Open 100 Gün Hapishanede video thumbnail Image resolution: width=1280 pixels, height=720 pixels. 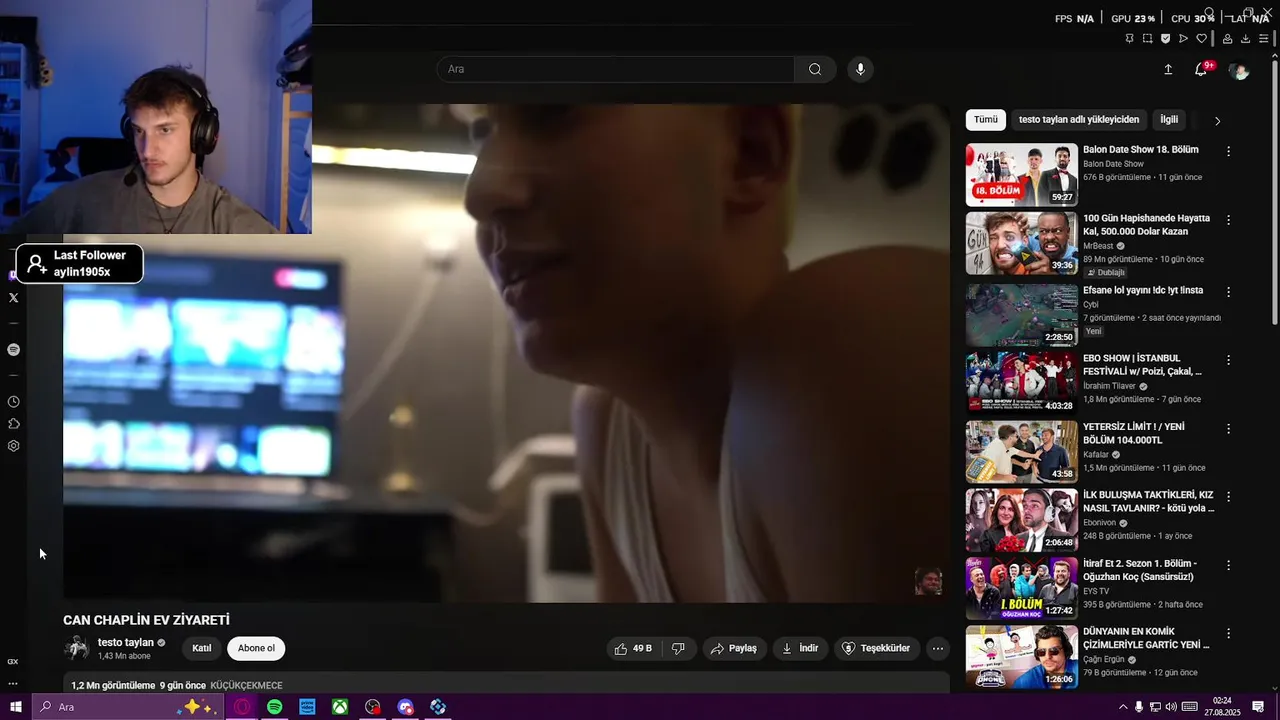tap(1021, 243)
